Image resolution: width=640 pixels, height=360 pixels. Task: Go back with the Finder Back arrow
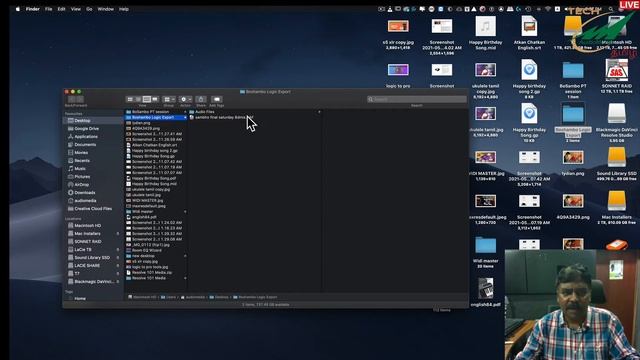point(72,99)
